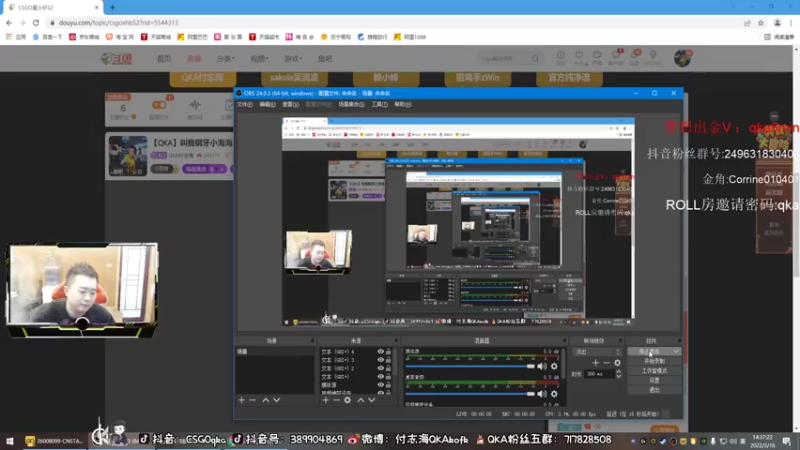Open OBS 工具 menu
The height and width of the screenshot is (450, 800).
click(x=379, y=105)
